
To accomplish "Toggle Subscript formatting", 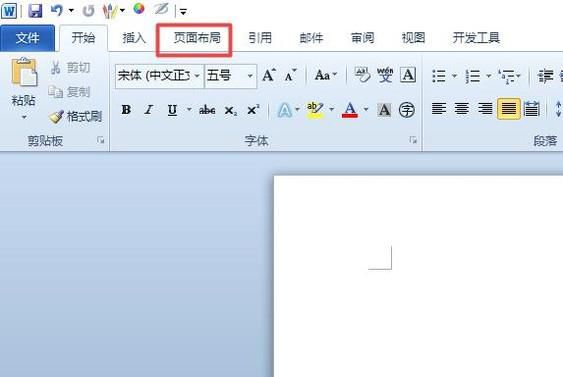I will (x=230, y=110).
